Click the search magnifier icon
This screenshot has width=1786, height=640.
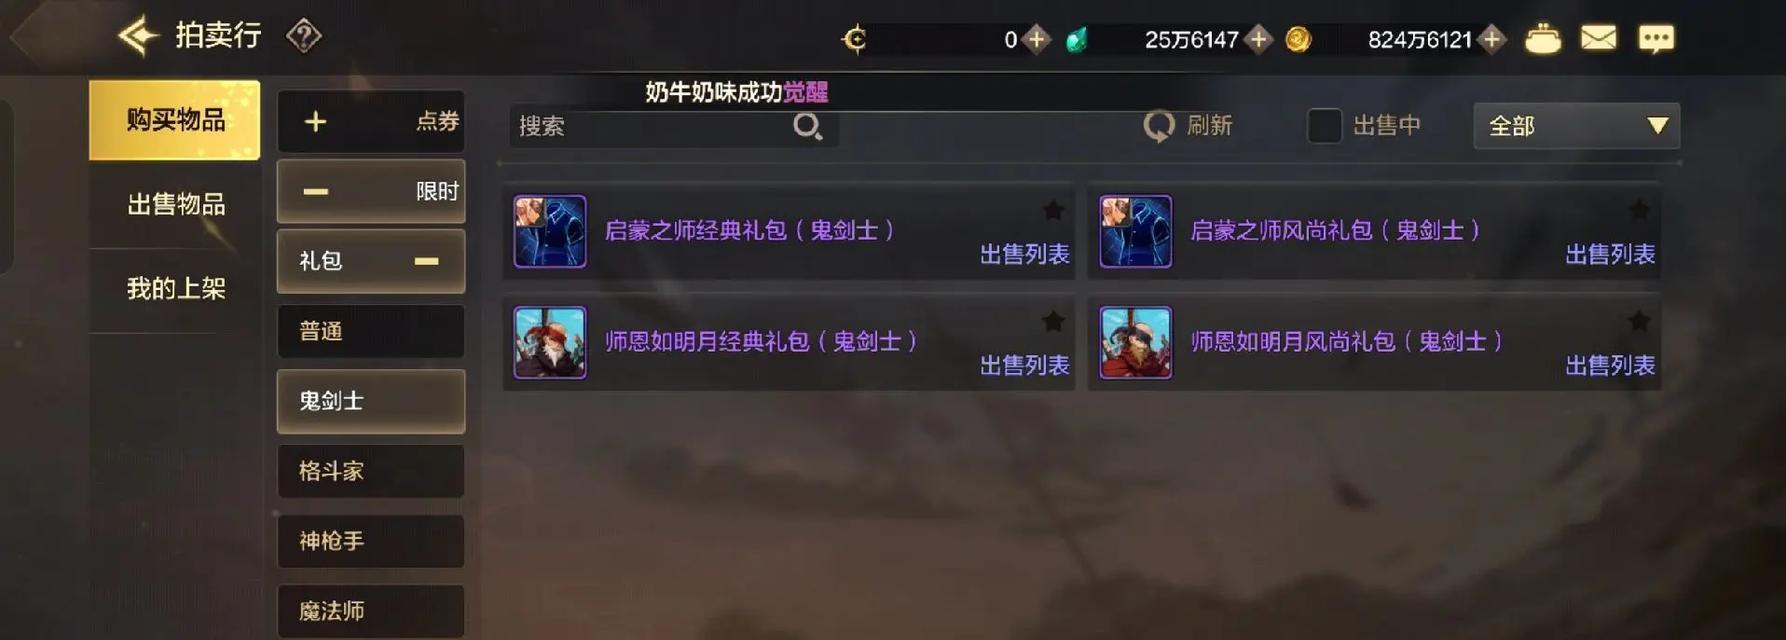click(807, 126)
